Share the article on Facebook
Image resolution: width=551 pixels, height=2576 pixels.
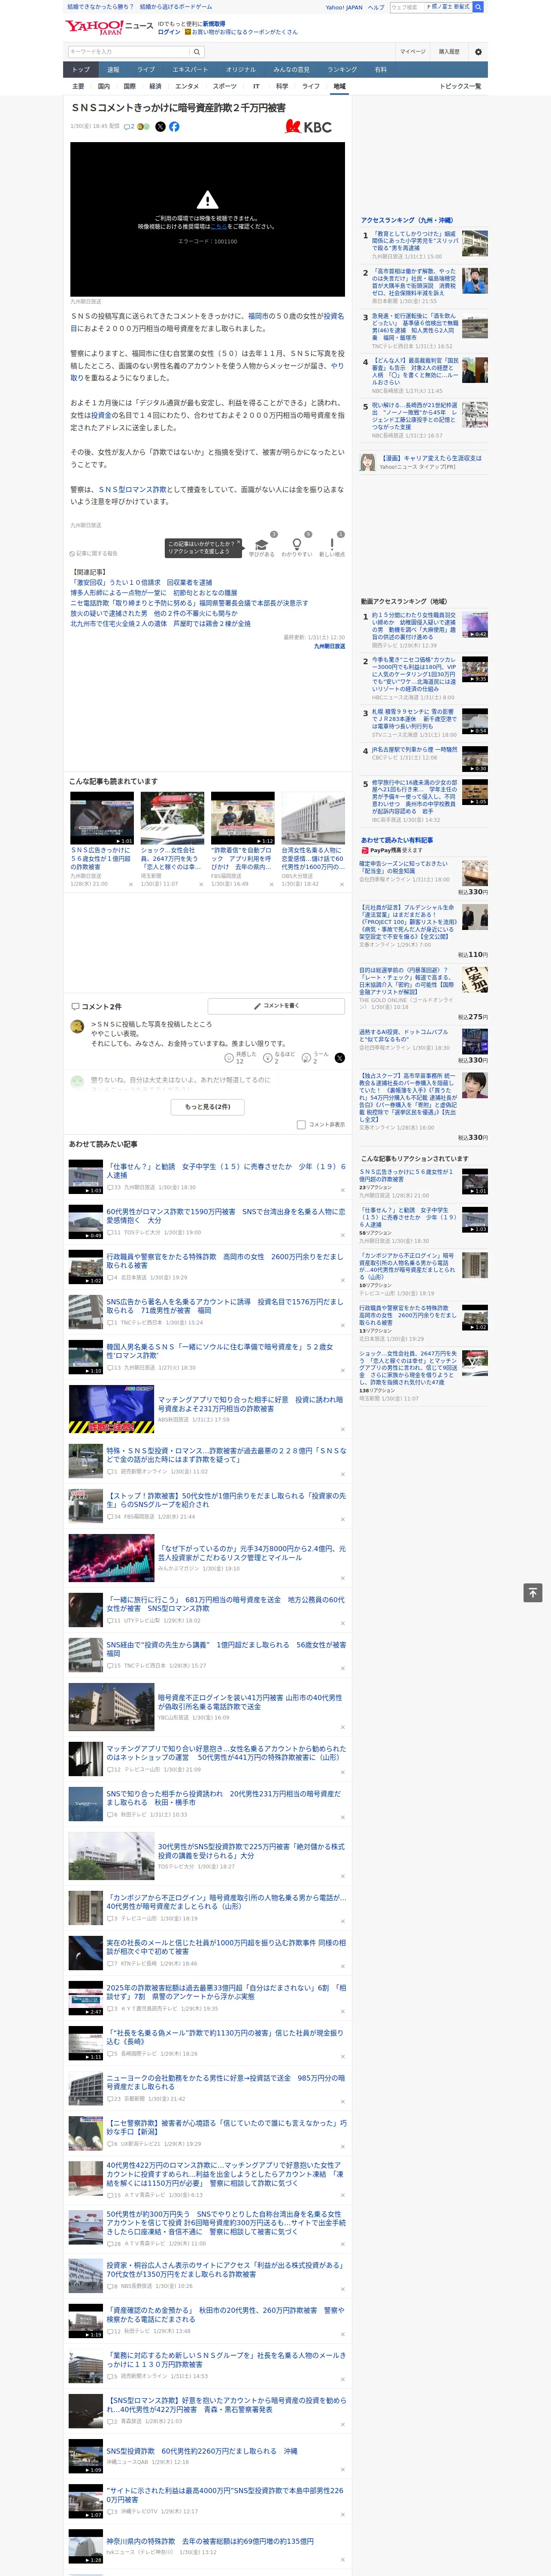click(x=174, y=127)
